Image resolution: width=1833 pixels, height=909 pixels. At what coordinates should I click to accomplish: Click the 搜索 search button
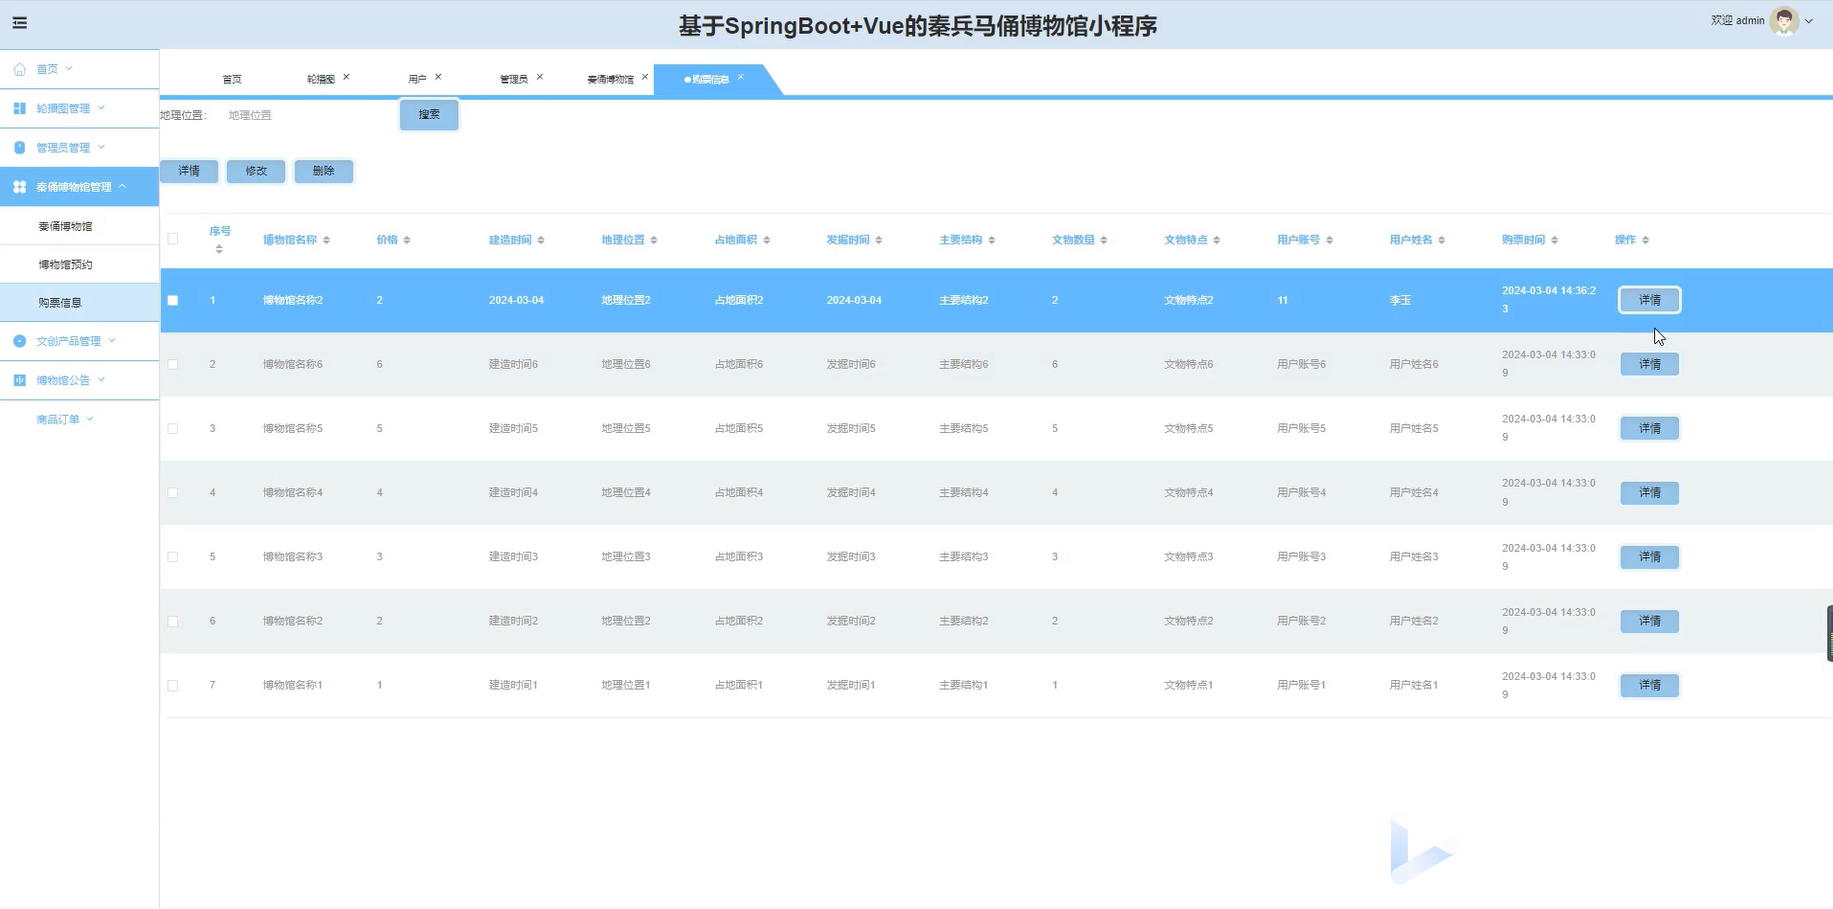point(429,115)
